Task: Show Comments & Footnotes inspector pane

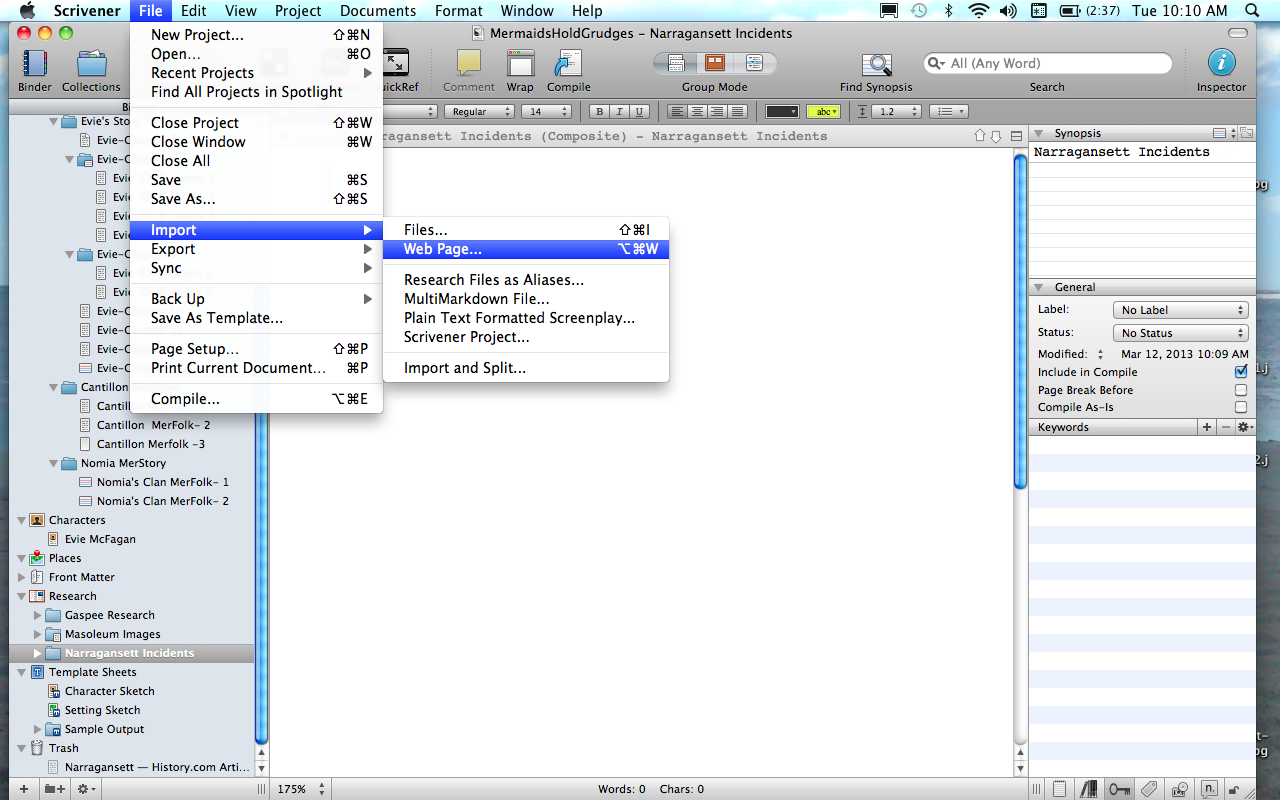Action: click(1210, 789)
